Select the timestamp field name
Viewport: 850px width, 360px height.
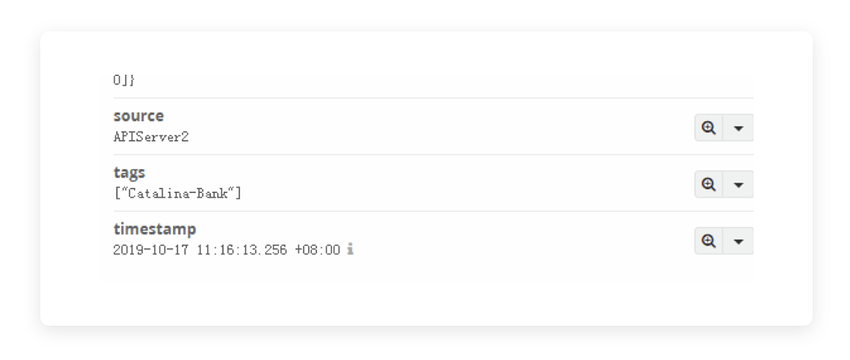(154, 229)
